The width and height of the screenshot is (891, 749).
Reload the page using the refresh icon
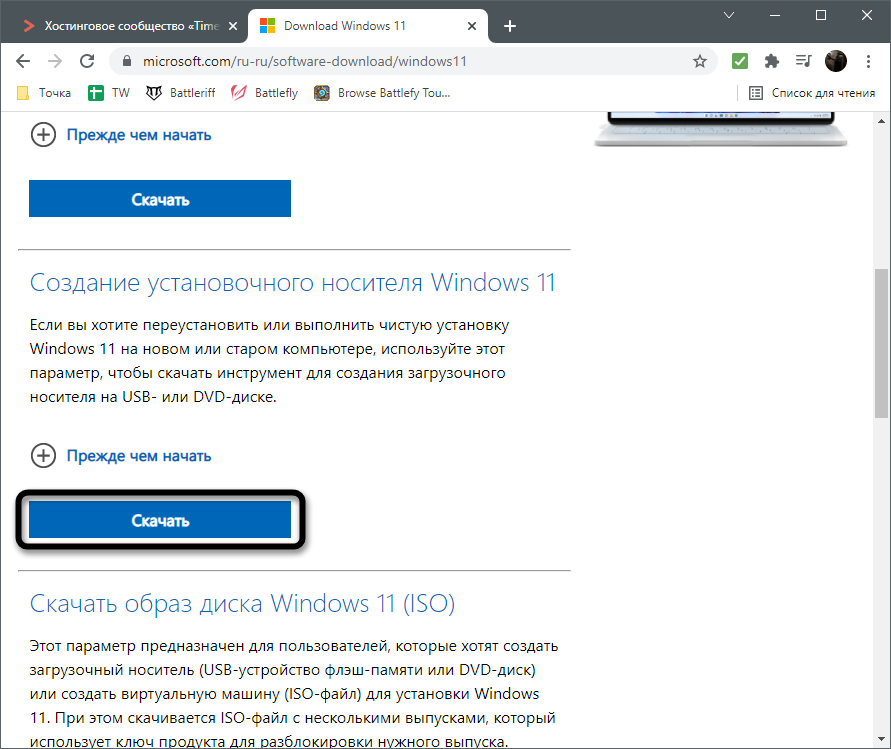point(87,61)
